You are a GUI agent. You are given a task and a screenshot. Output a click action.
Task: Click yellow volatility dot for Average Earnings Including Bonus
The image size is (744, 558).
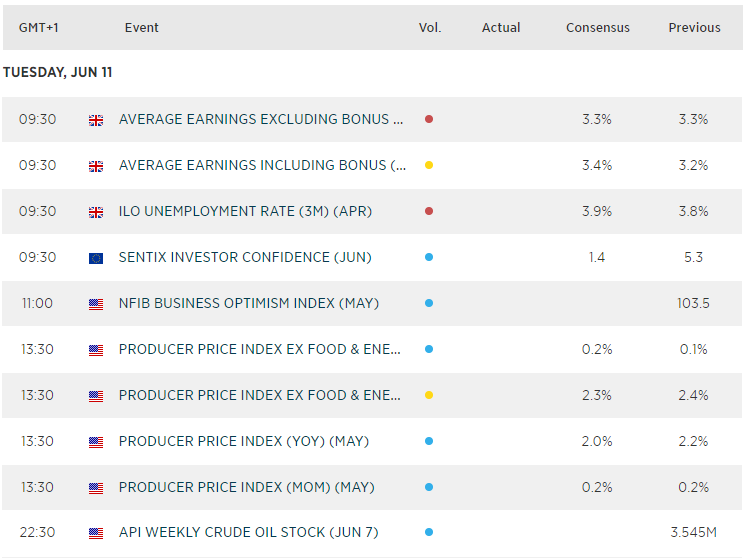click(429, 165)
